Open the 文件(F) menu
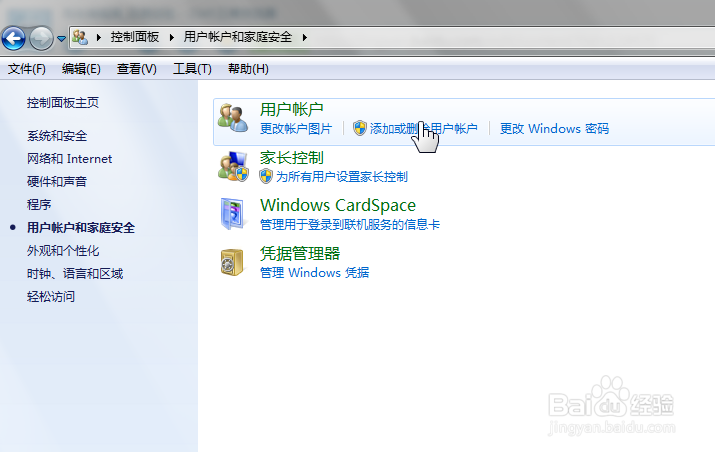This screenshot has height=452, width=715. [x=27, y=69]
